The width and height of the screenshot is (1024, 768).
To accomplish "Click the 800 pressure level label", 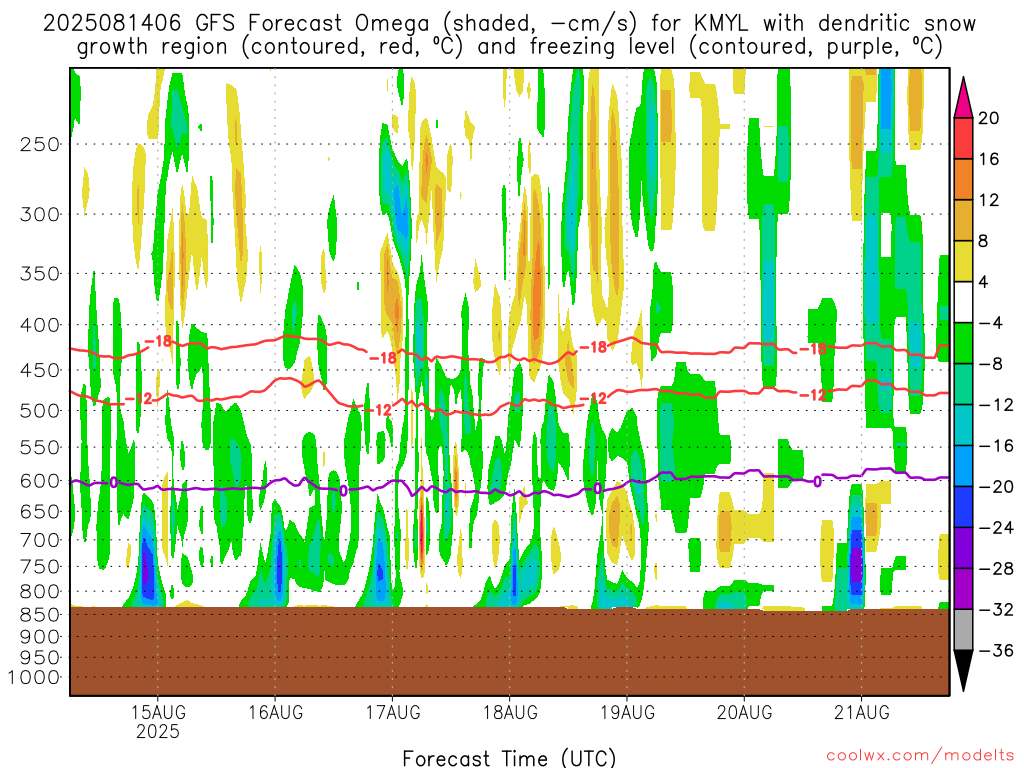I will [40, 592].
